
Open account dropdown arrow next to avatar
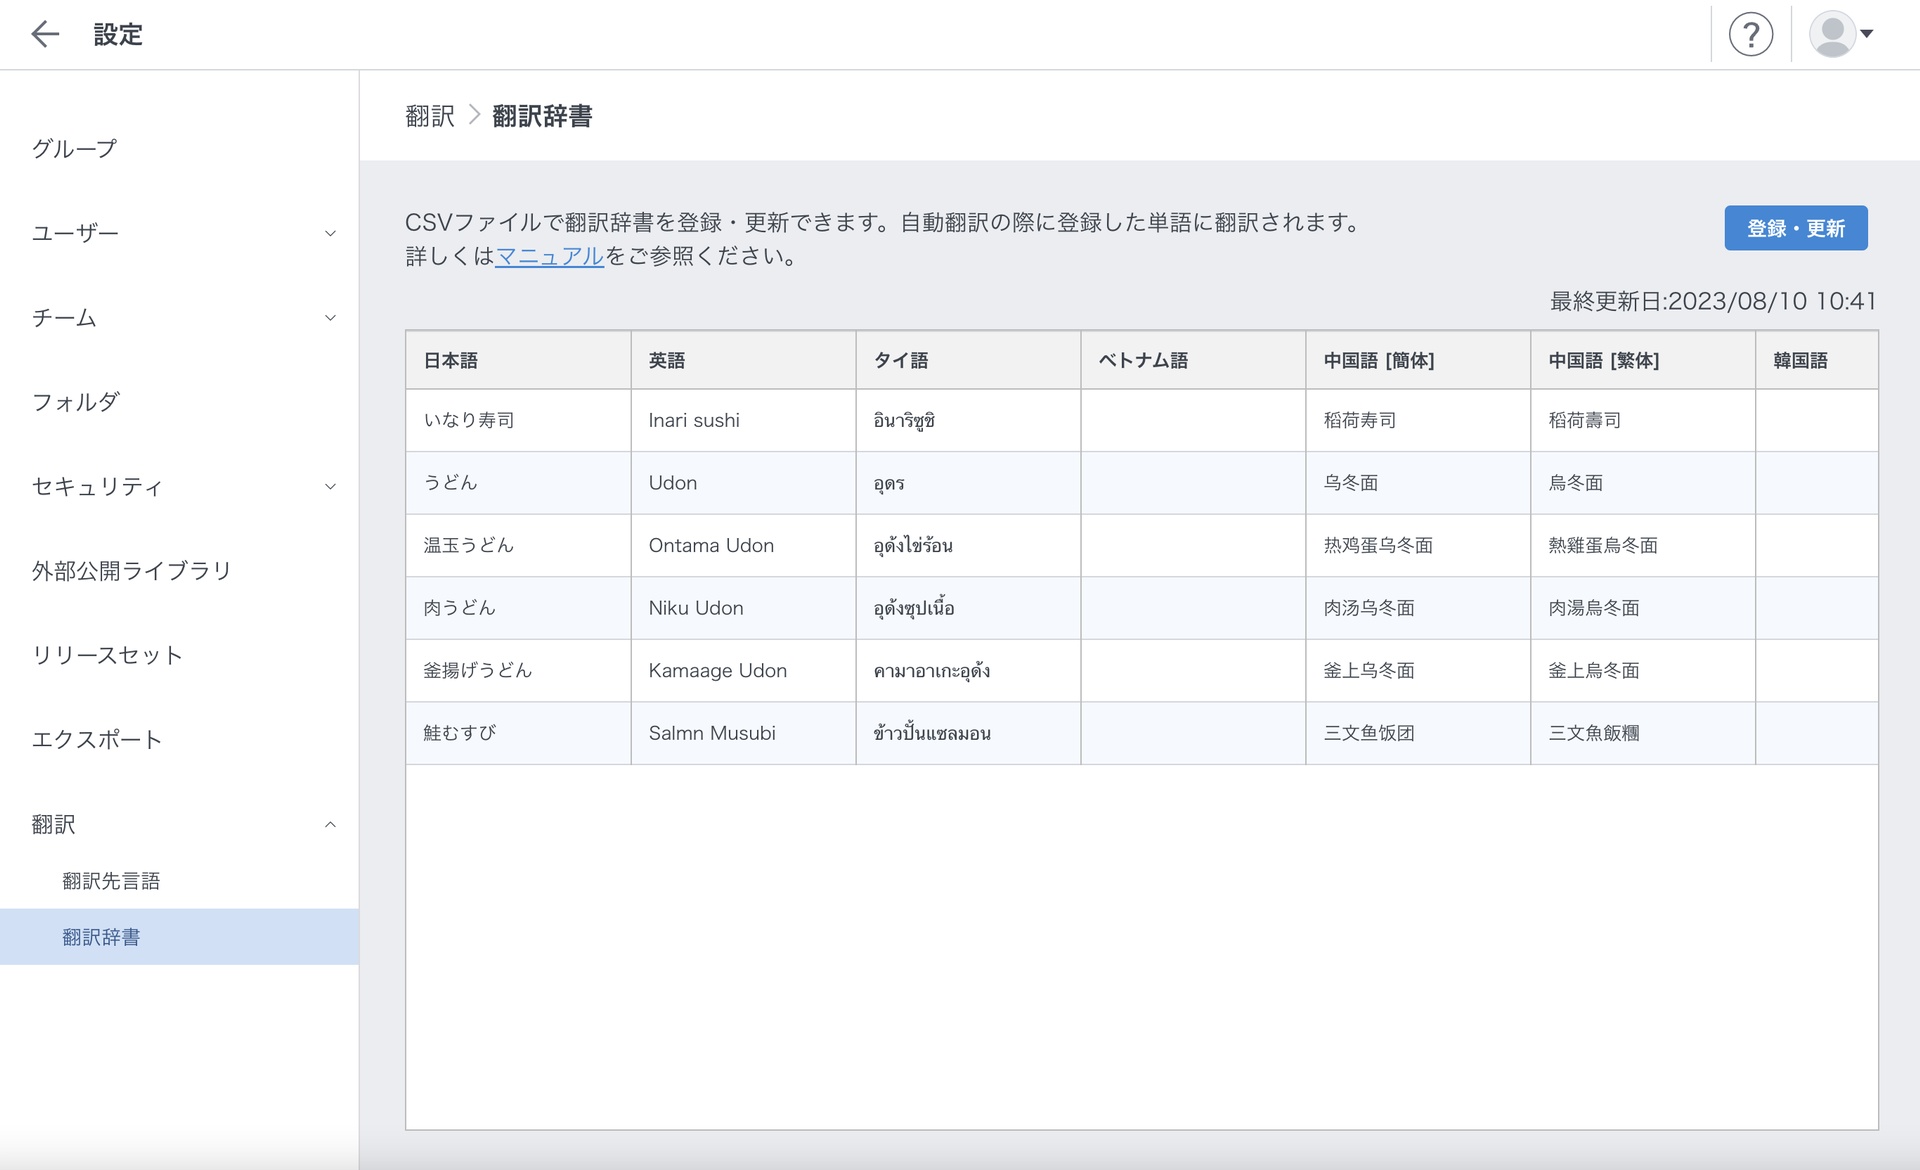point(1866,34)
